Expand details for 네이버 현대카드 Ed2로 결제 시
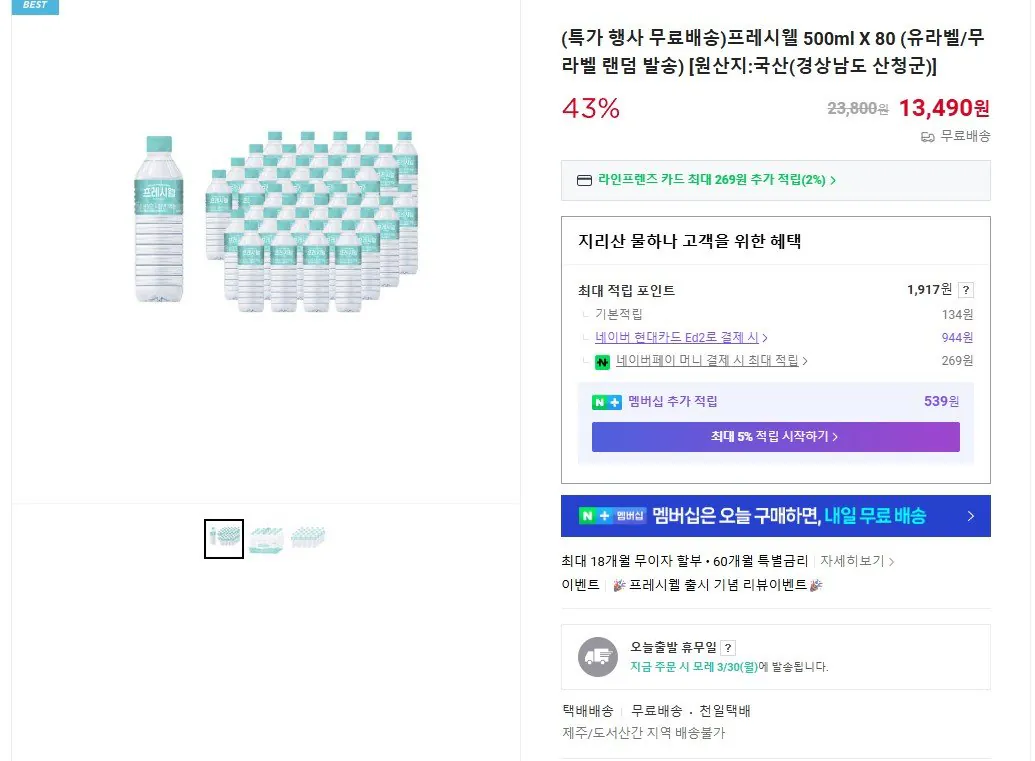This screenshot has height=761, width=1035. (766, 338)
